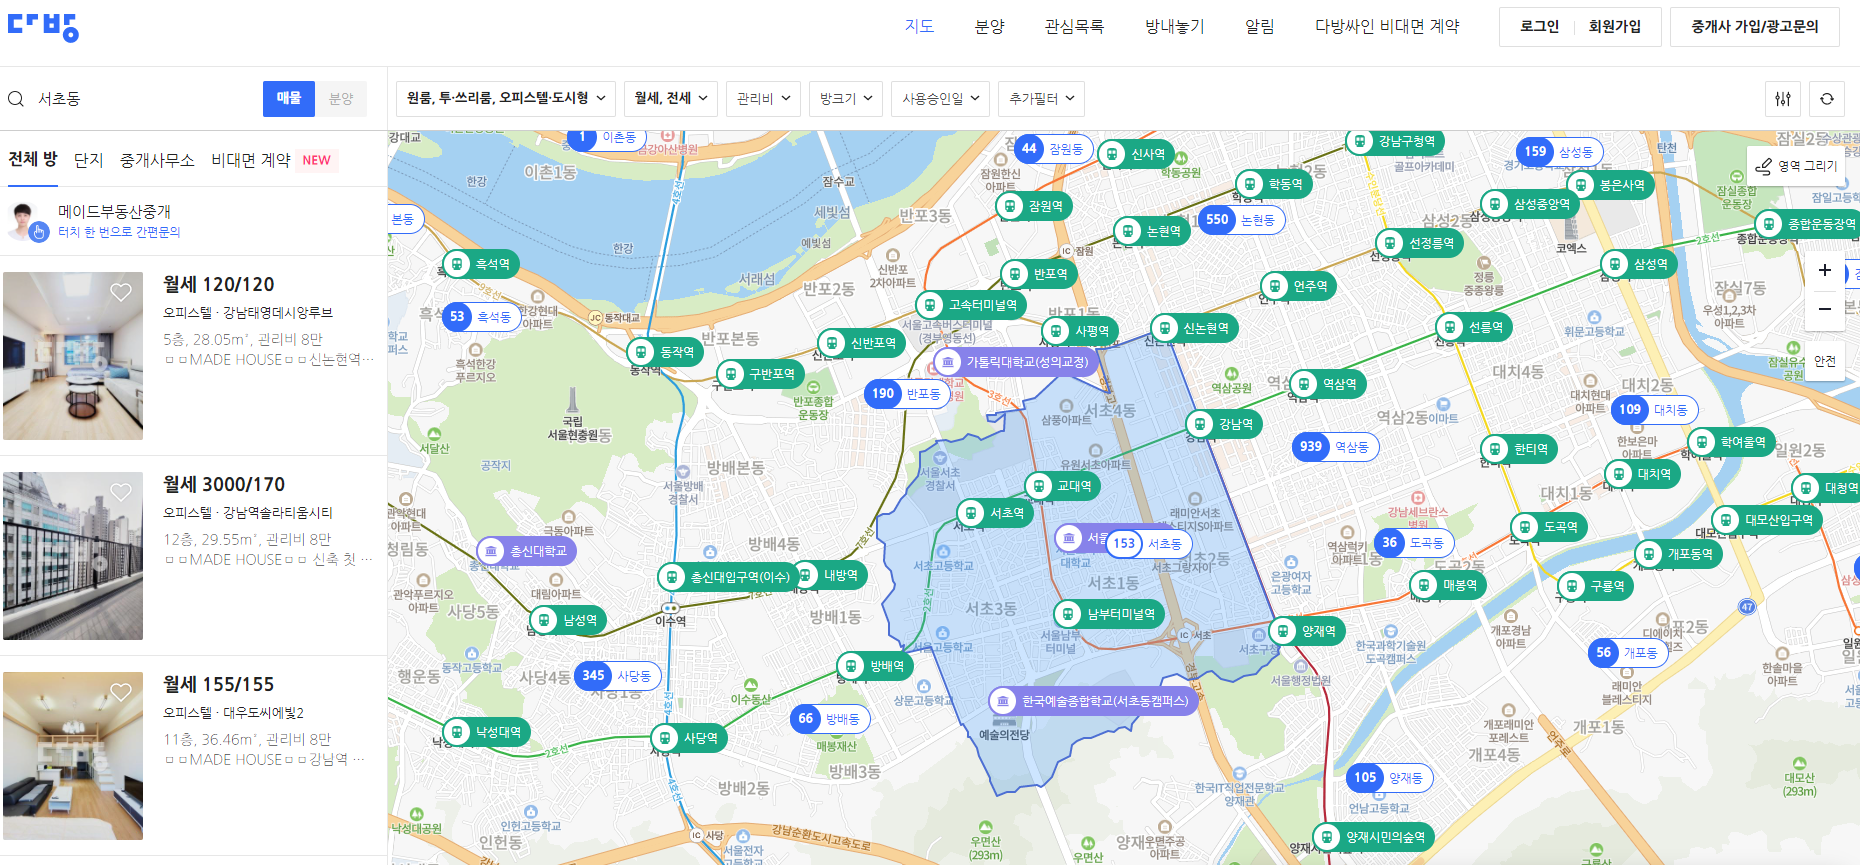1860x865 pixels.
Task: Select the 중개사무소 tab
Action: 157,160
